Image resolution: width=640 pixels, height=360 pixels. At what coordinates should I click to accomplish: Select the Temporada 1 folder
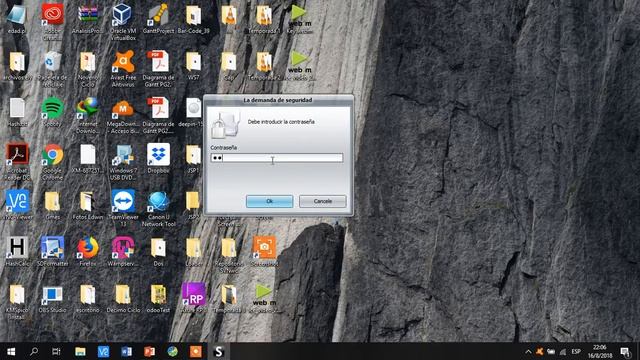pos(264,18)
